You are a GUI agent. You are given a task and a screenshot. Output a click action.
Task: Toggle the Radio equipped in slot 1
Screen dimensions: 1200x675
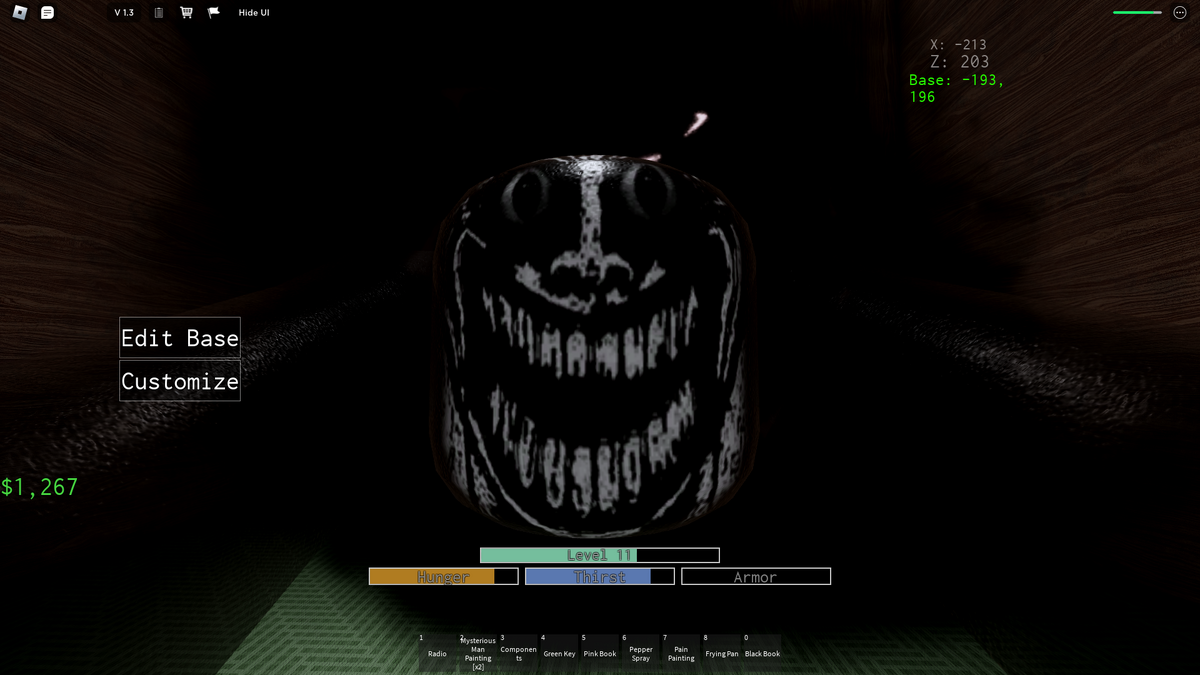click(x=436, y=649)
